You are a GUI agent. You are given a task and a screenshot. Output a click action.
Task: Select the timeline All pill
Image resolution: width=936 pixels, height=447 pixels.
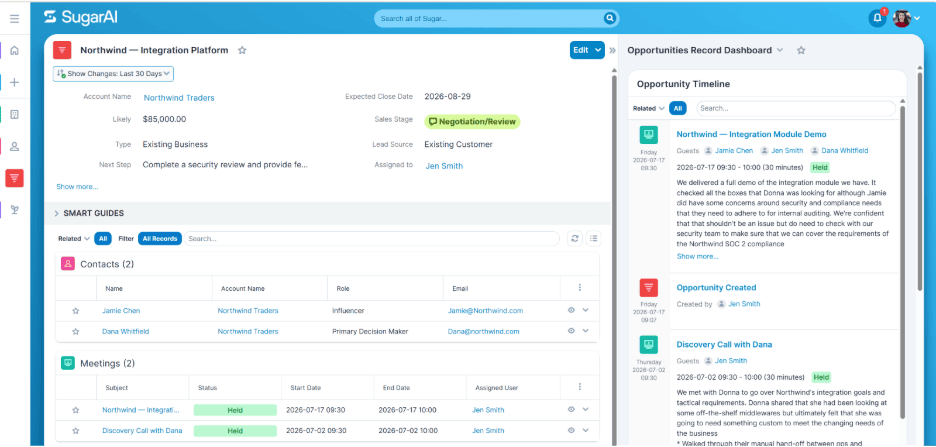point(678,109)
